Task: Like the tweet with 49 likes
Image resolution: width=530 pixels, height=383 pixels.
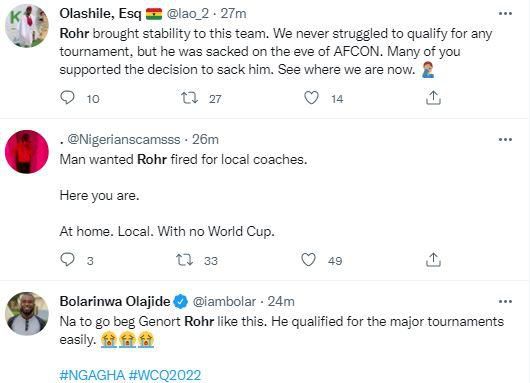Action: coord(308,260)
